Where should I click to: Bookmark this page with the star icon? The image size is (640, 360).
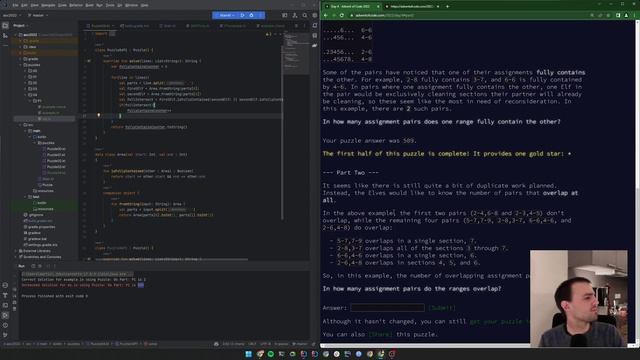coord(608,16)
